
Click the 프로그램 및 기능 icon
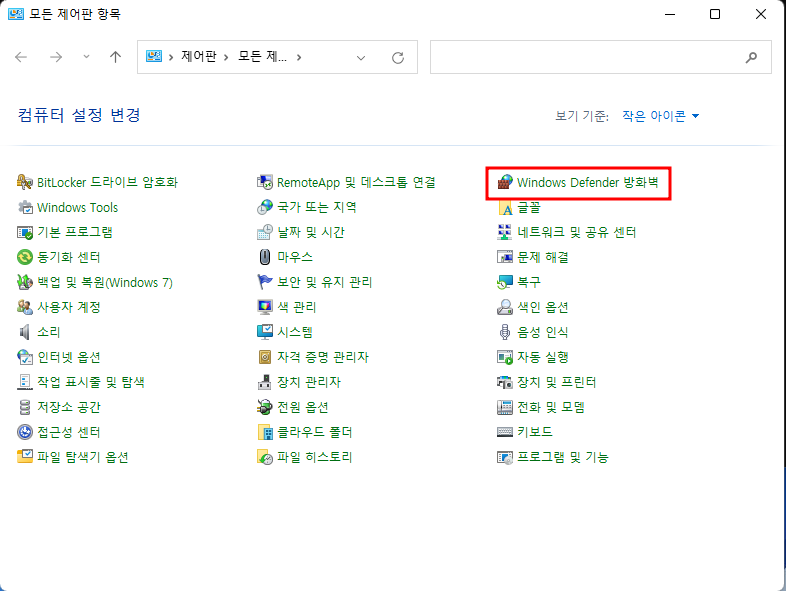[505, 457]
